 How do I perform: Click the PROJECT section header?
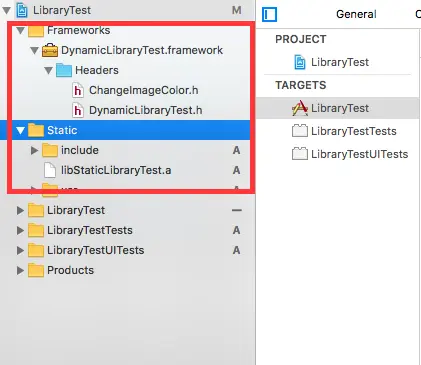click(301, 39)
